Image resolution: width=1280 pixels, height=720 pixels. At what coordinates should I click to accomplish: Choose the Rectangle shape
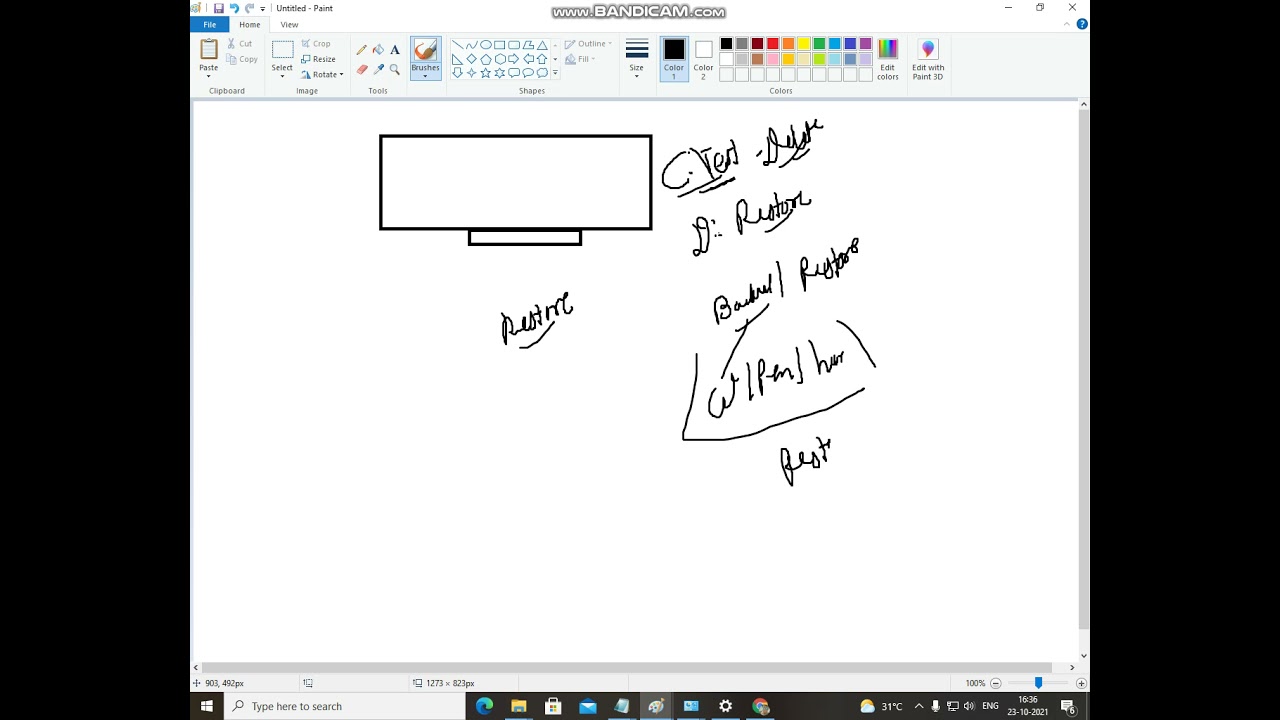tap(499, 45)
